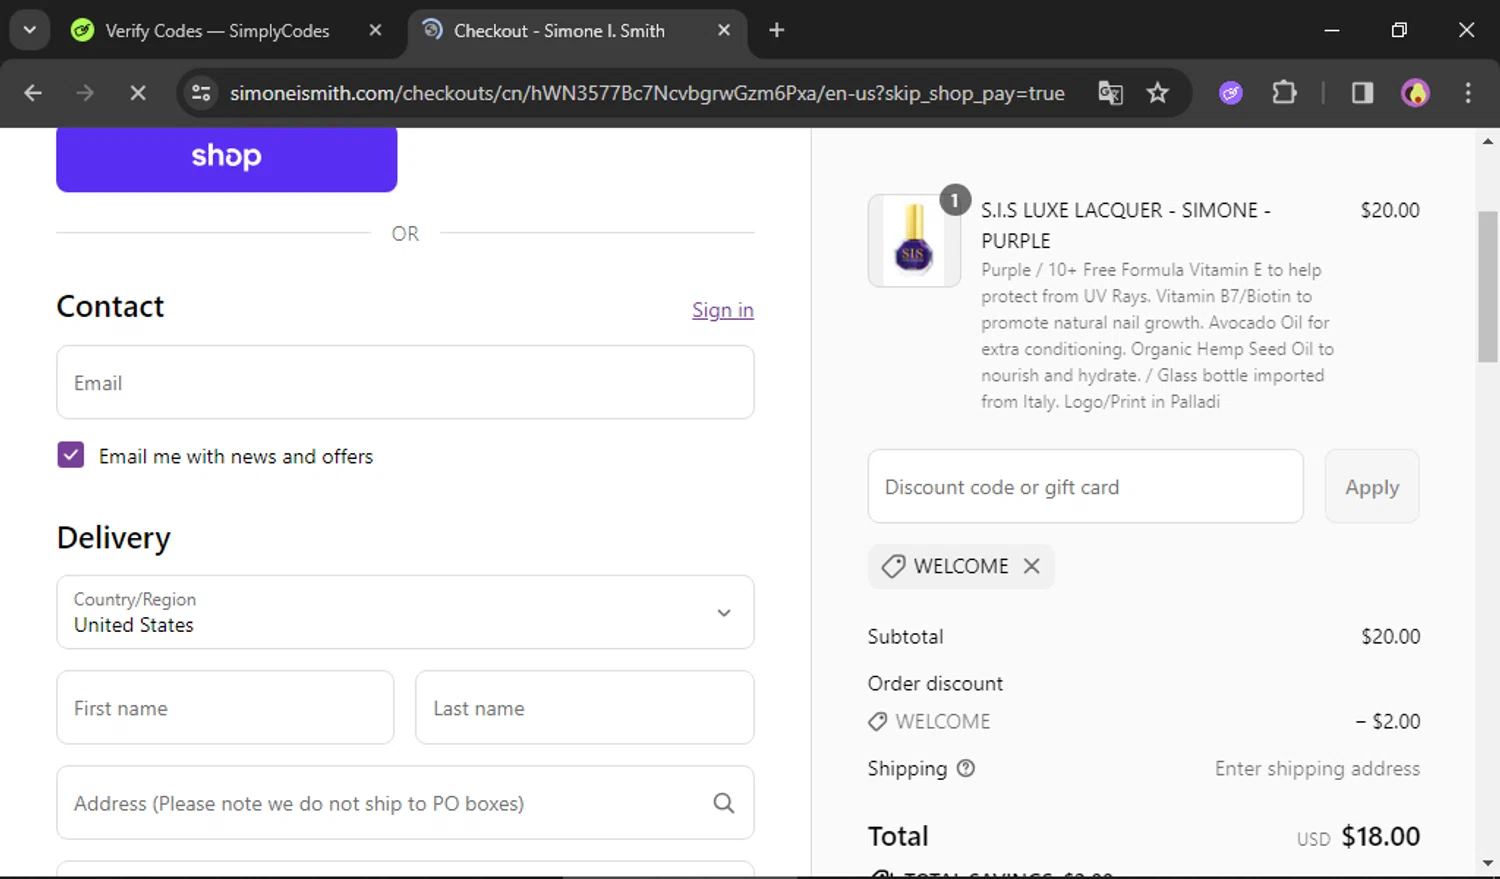Viewport: 1500px width, 879px height.
Task: Open the purple SimplyCodes extension icon
Action: point(1231,93)
